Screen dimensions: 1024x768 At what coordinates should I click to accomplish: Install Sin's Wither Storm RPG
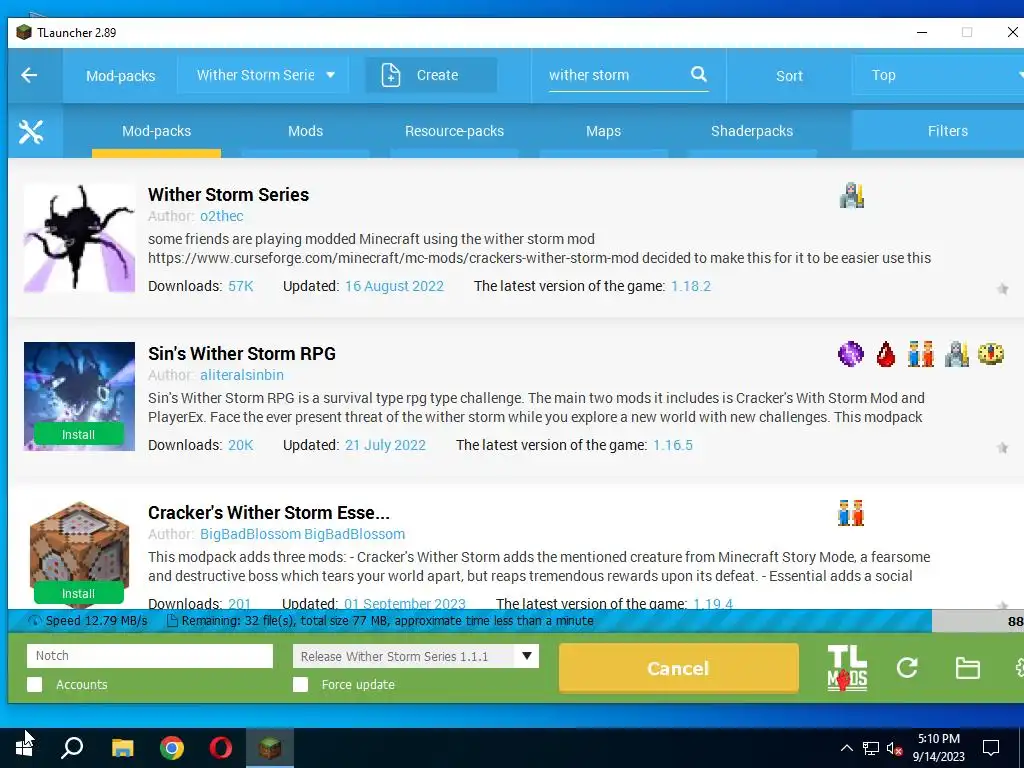(78, 434)
